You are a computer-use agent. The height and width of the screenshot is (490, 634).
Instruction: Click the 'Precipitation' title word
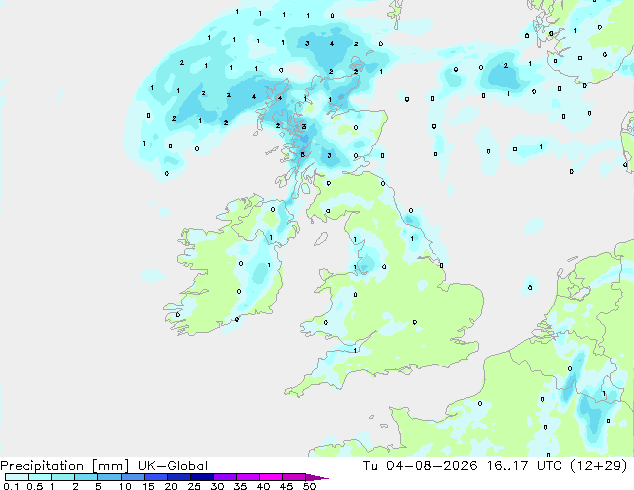point(42,466)
